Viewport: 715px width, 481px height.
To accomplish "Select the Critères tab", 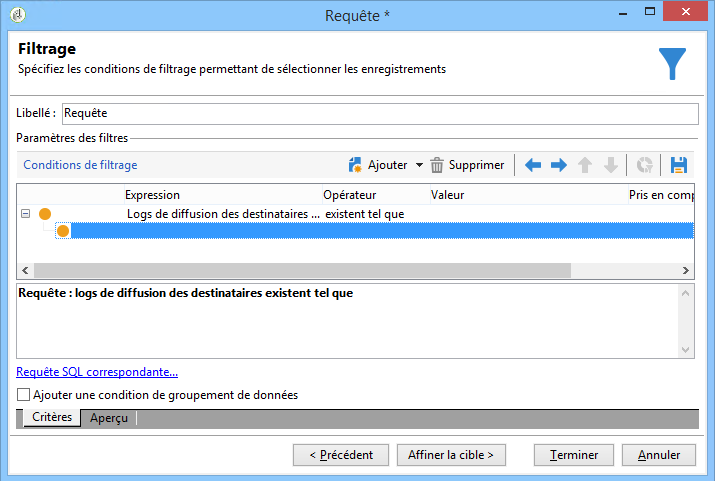I will (52, 417).
